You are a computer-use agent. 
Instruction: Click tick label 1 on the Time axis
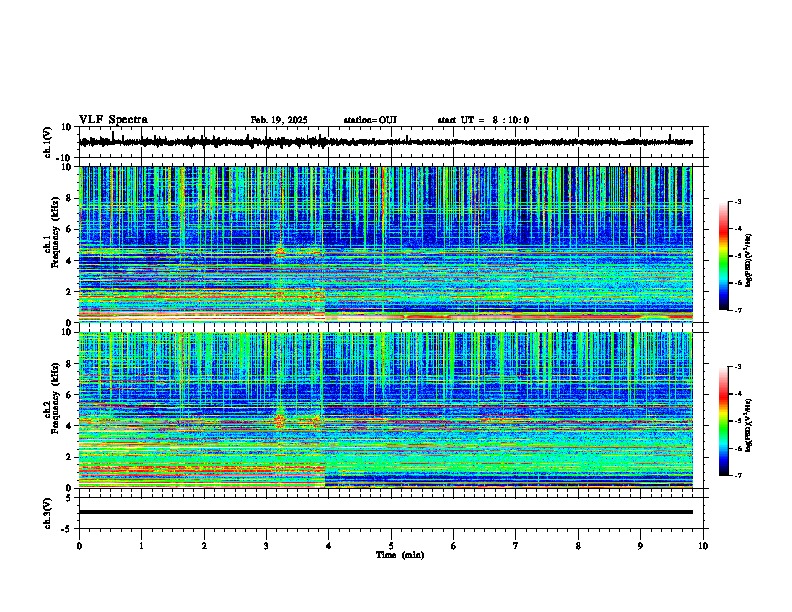point(141,546)
